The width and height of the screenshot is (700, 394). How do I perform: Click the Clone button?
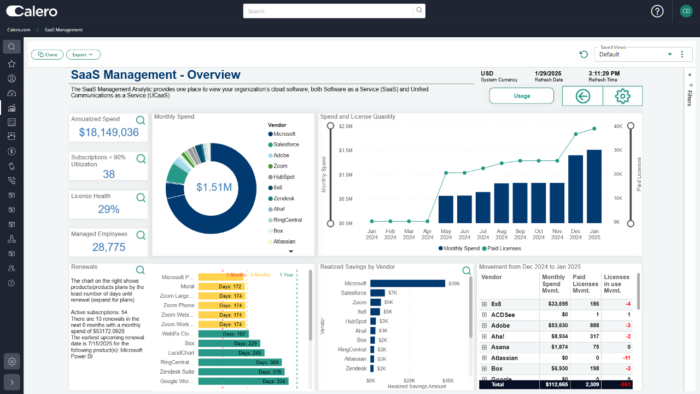click(47, 54)
